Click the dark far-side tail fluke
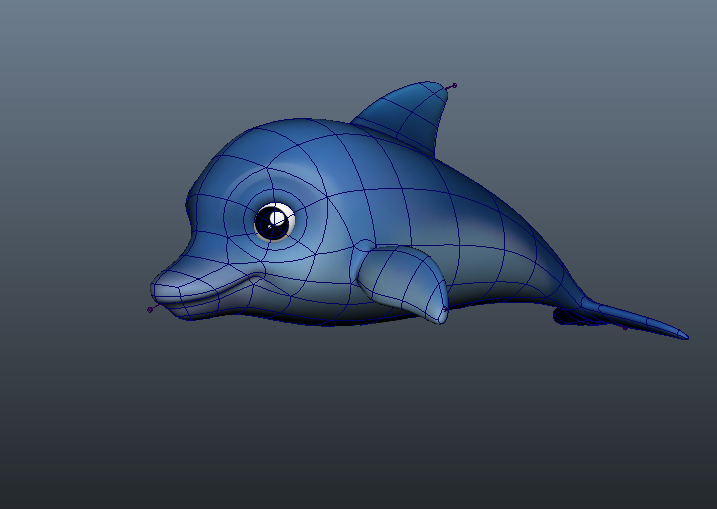 (574, 317)
